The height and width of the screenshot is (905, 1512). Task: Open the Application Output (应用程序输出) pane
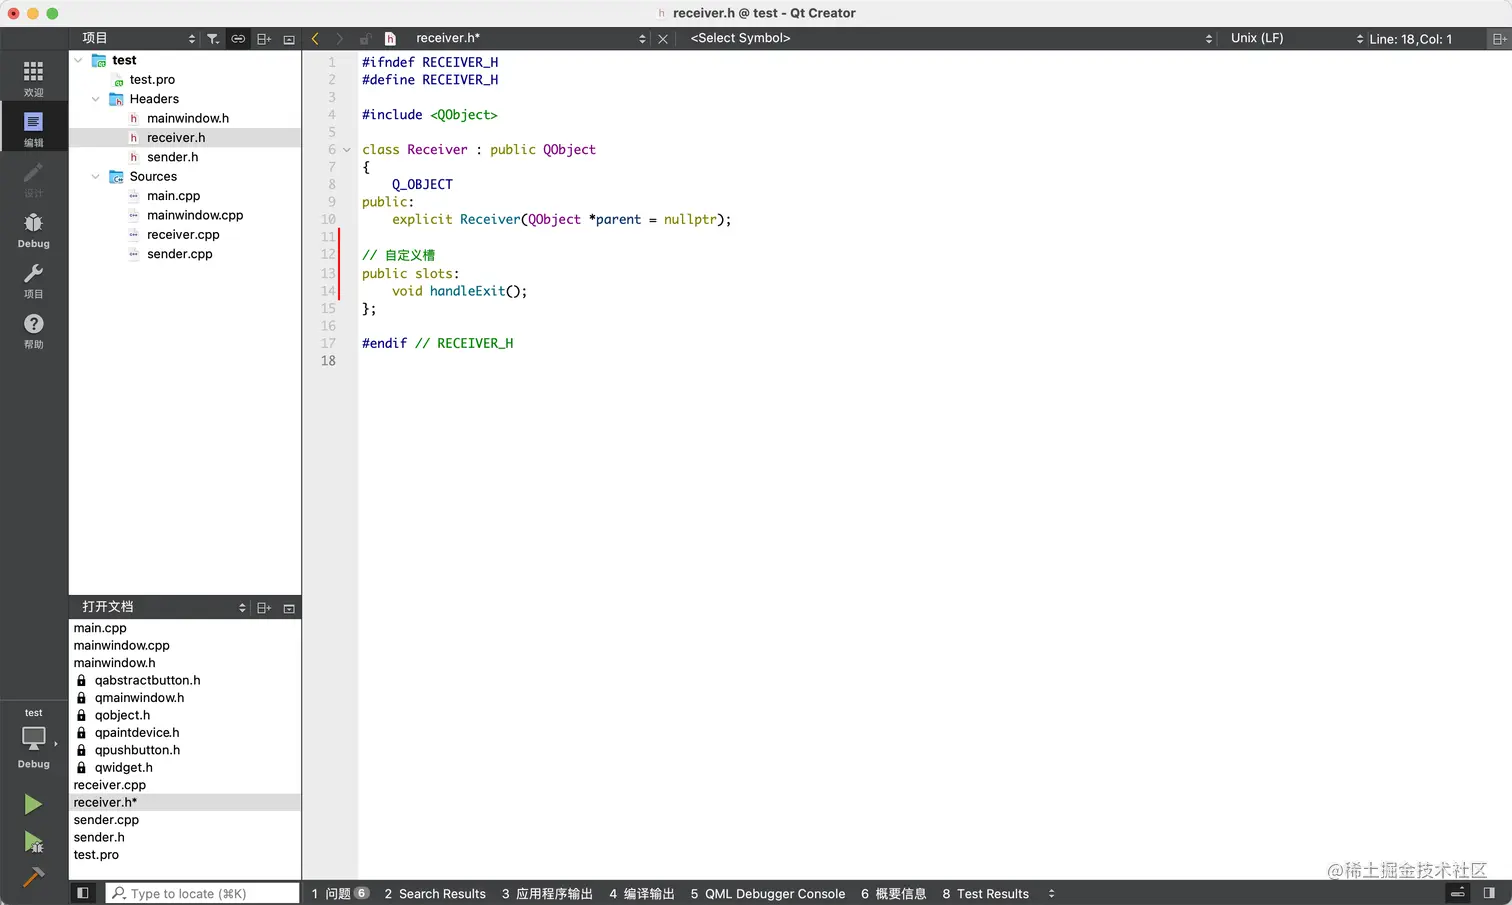pyautogui.click(x=547, y=893)
